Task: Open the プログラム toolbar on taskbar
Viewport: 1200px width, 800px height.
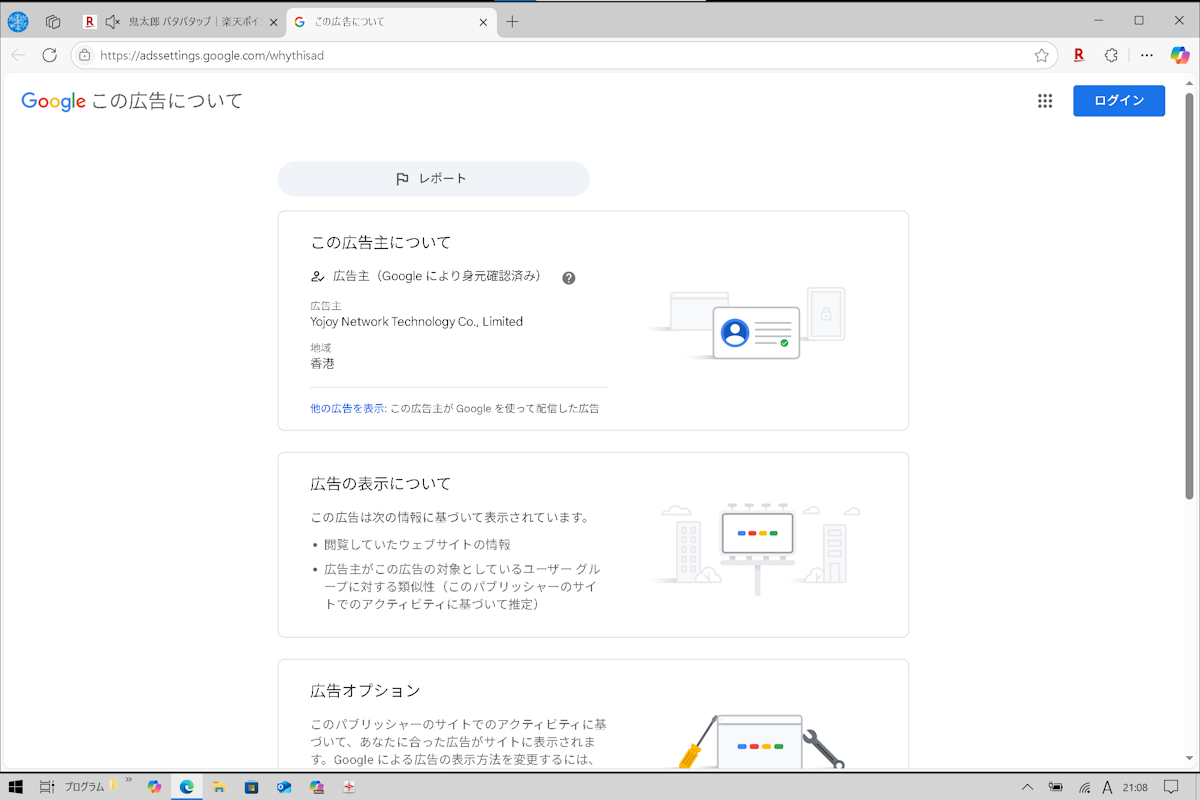Action: 85,787
